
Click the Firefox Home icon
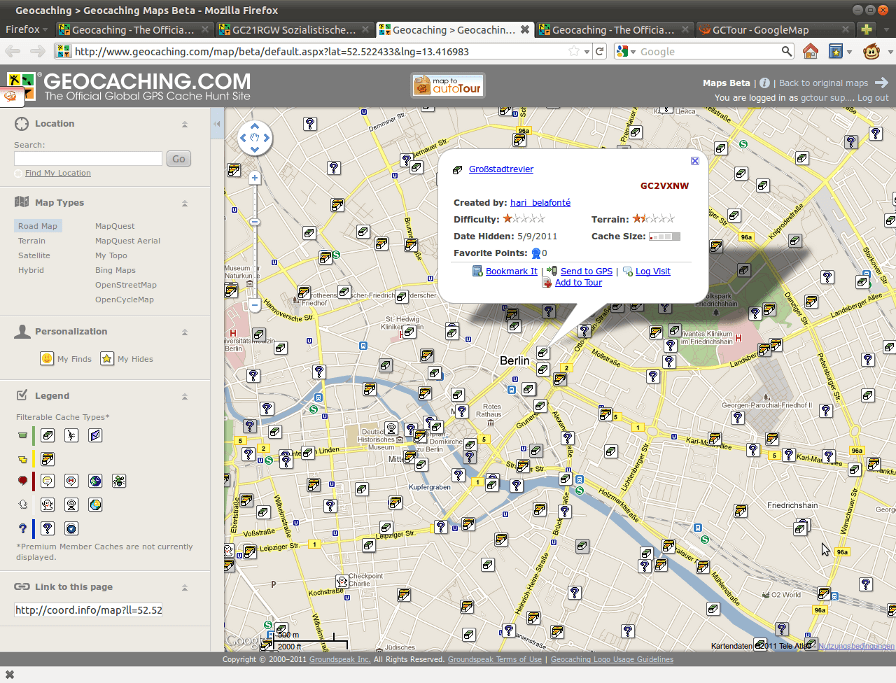coord(810,51)
